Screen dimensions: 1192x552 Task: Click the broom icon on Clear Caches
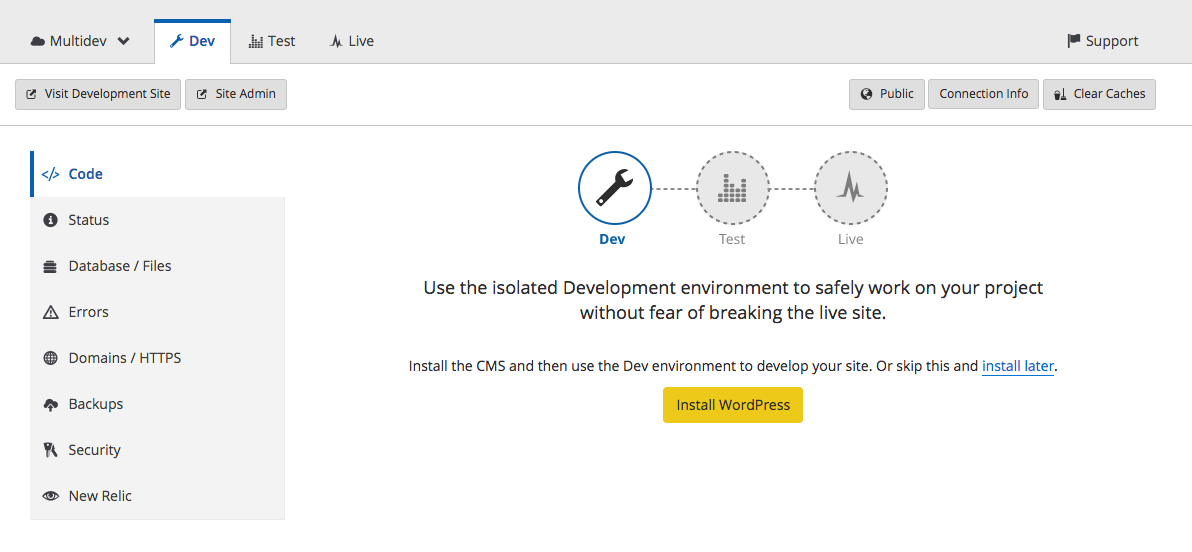[1060, 95]
